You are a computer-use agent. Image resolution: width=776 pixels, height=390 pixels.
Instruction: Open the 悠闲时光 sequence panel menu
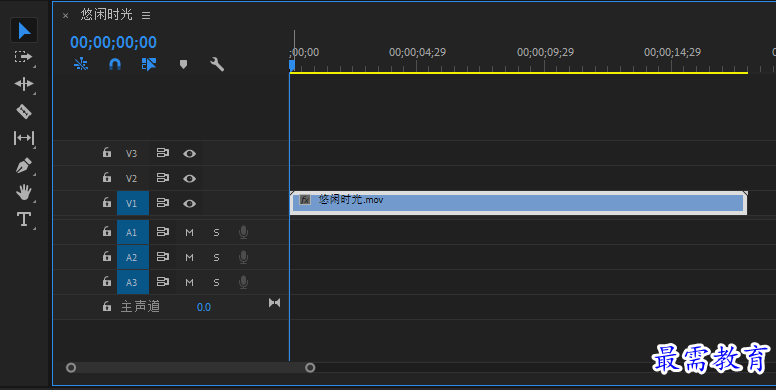click(x=146, y=15)
